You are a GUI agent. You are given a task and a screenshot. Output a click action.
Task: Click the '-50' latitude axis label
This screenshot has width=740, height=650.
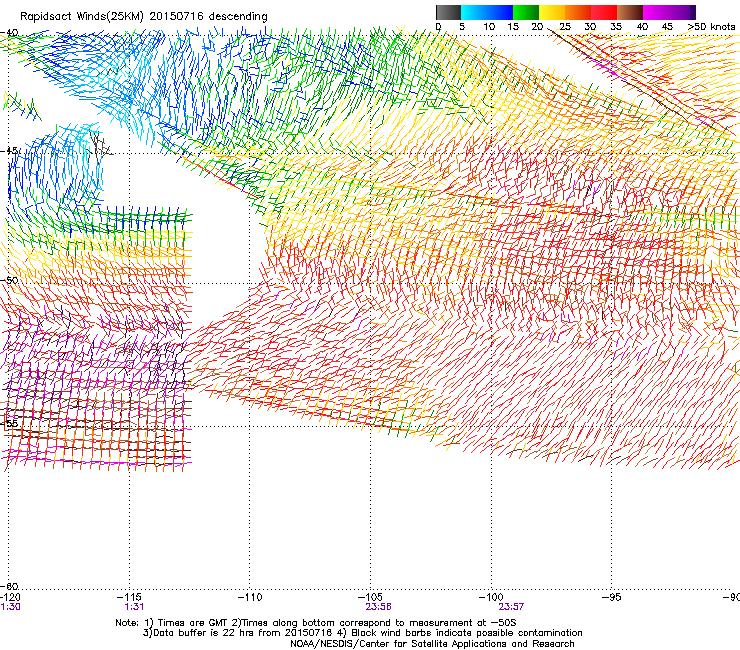(9, 280)
